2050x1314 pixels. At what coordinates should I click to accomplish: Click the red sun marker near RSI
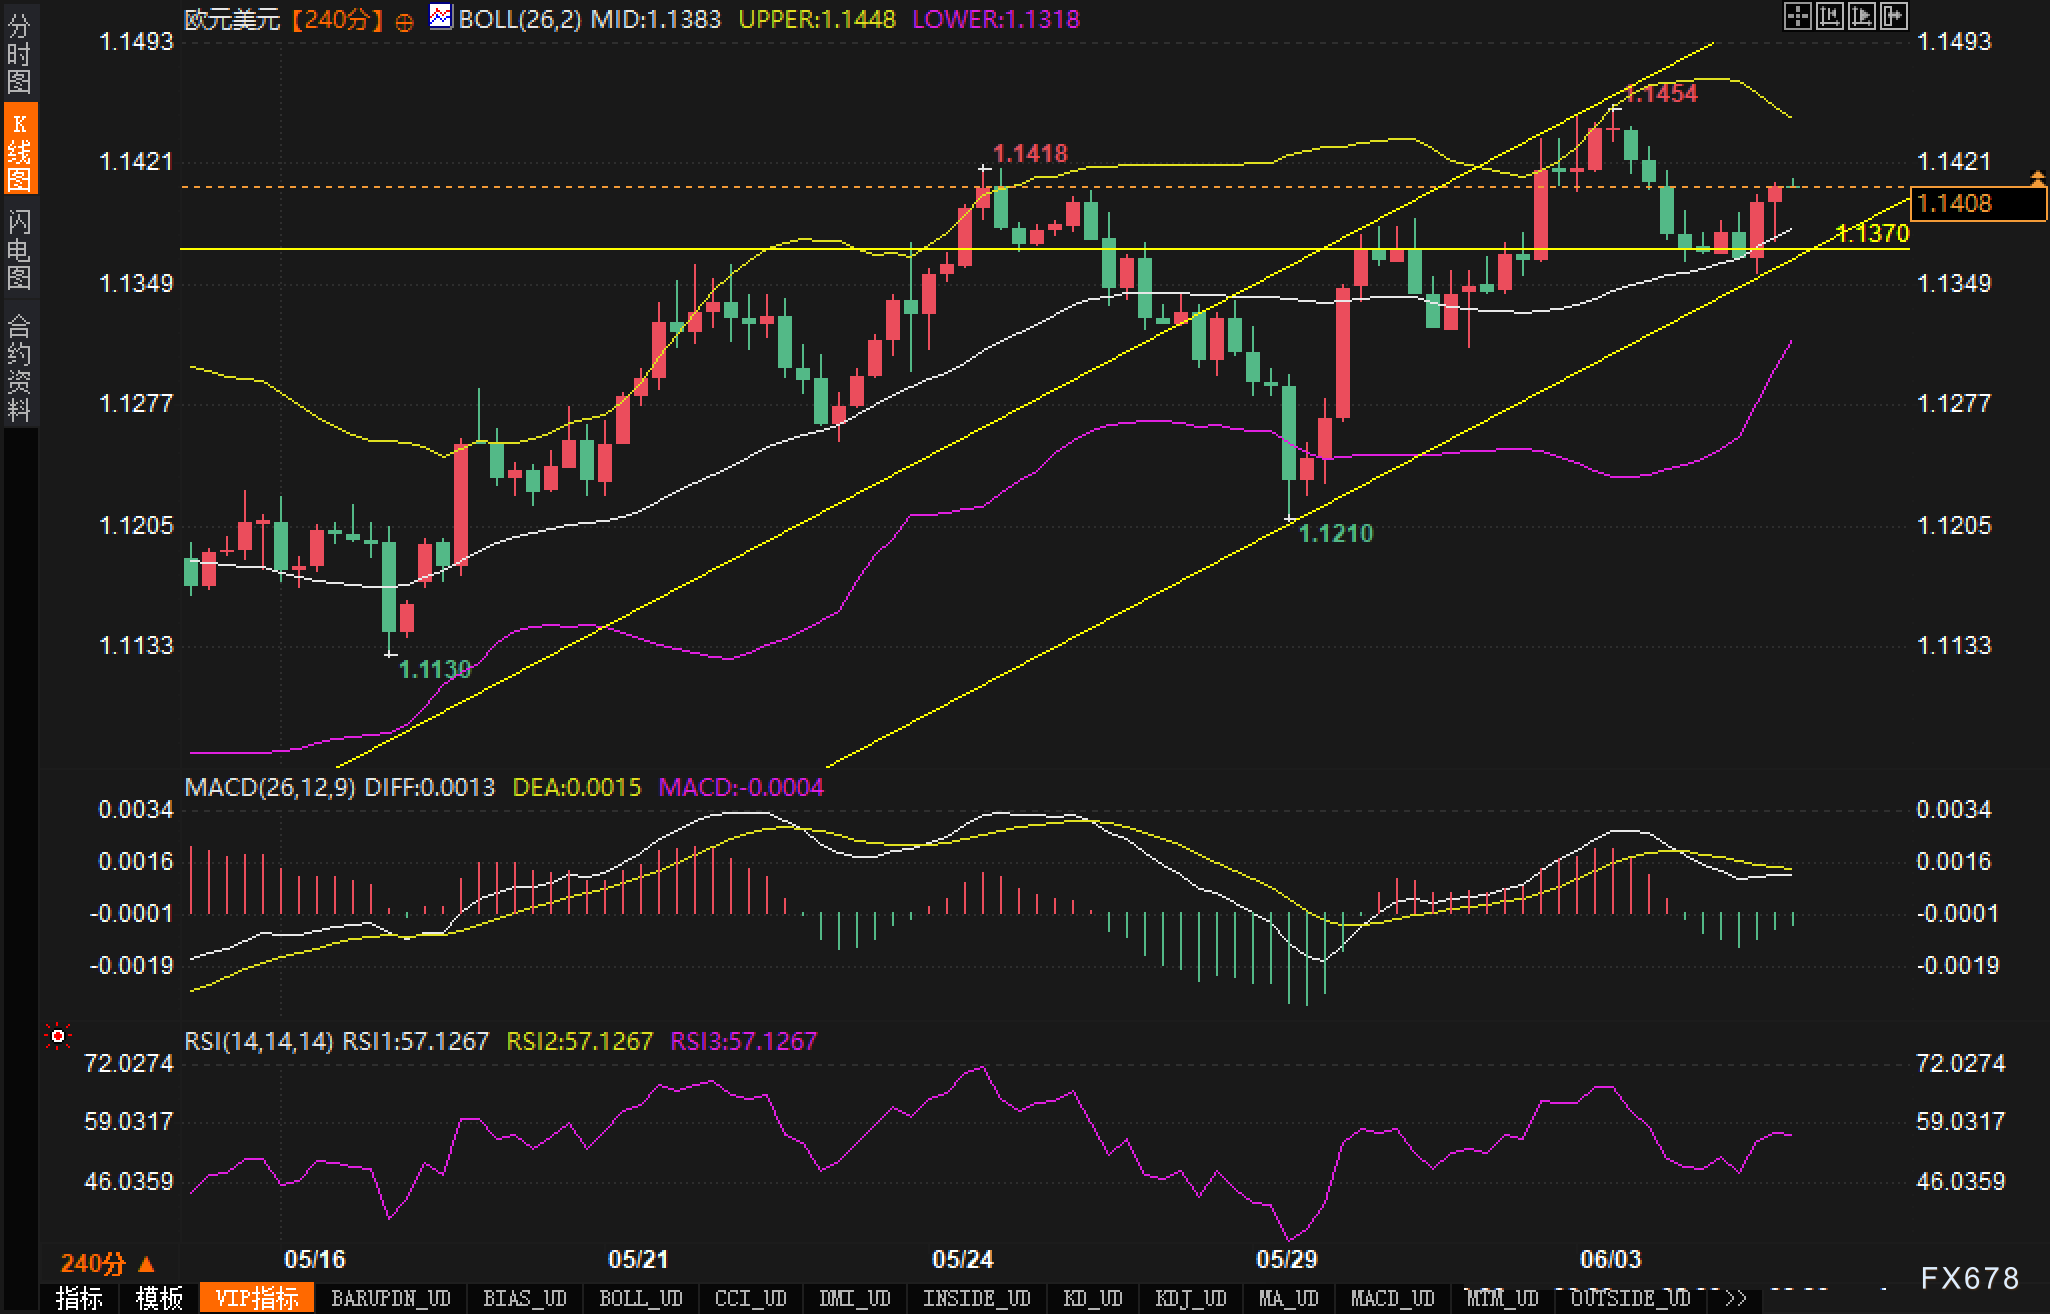(58, 1036)
